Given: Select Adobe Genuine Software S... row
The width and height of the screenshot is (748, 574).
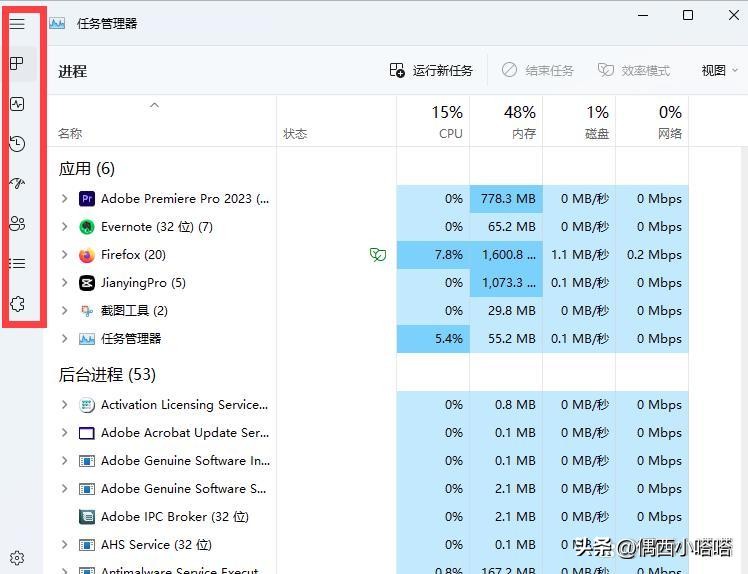Looking at the screenshot, I should click(369, 489).
